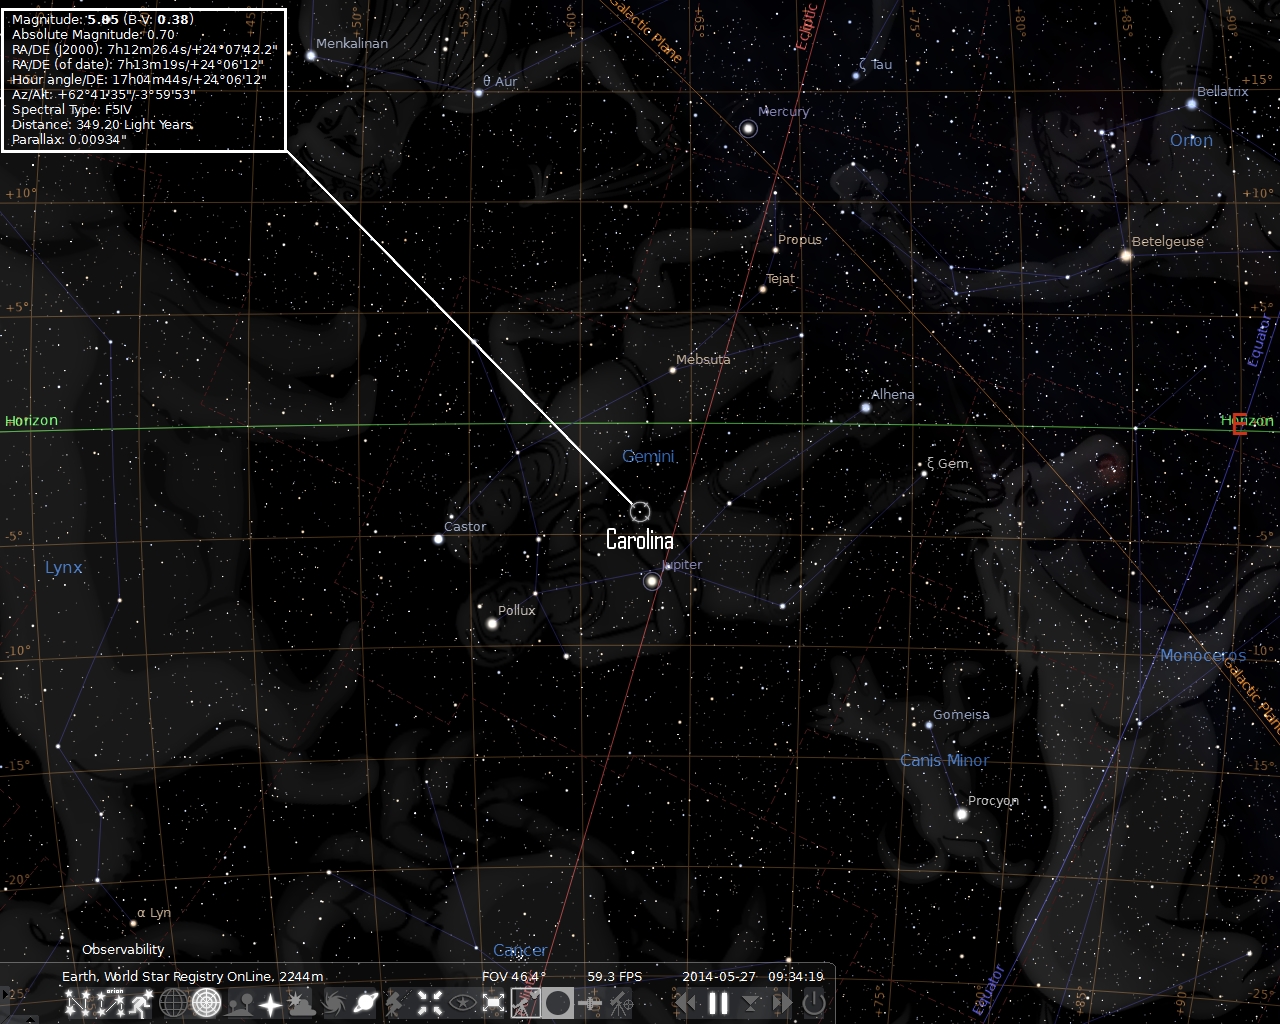Toggle ground landscape display

coord(238,1003)
